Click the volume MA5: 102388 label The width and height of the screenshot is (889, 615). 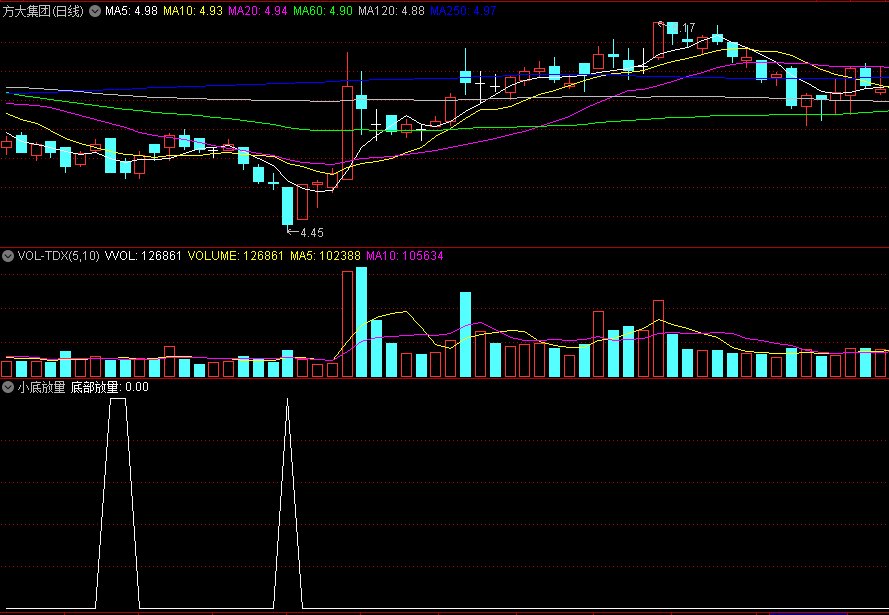325,256
